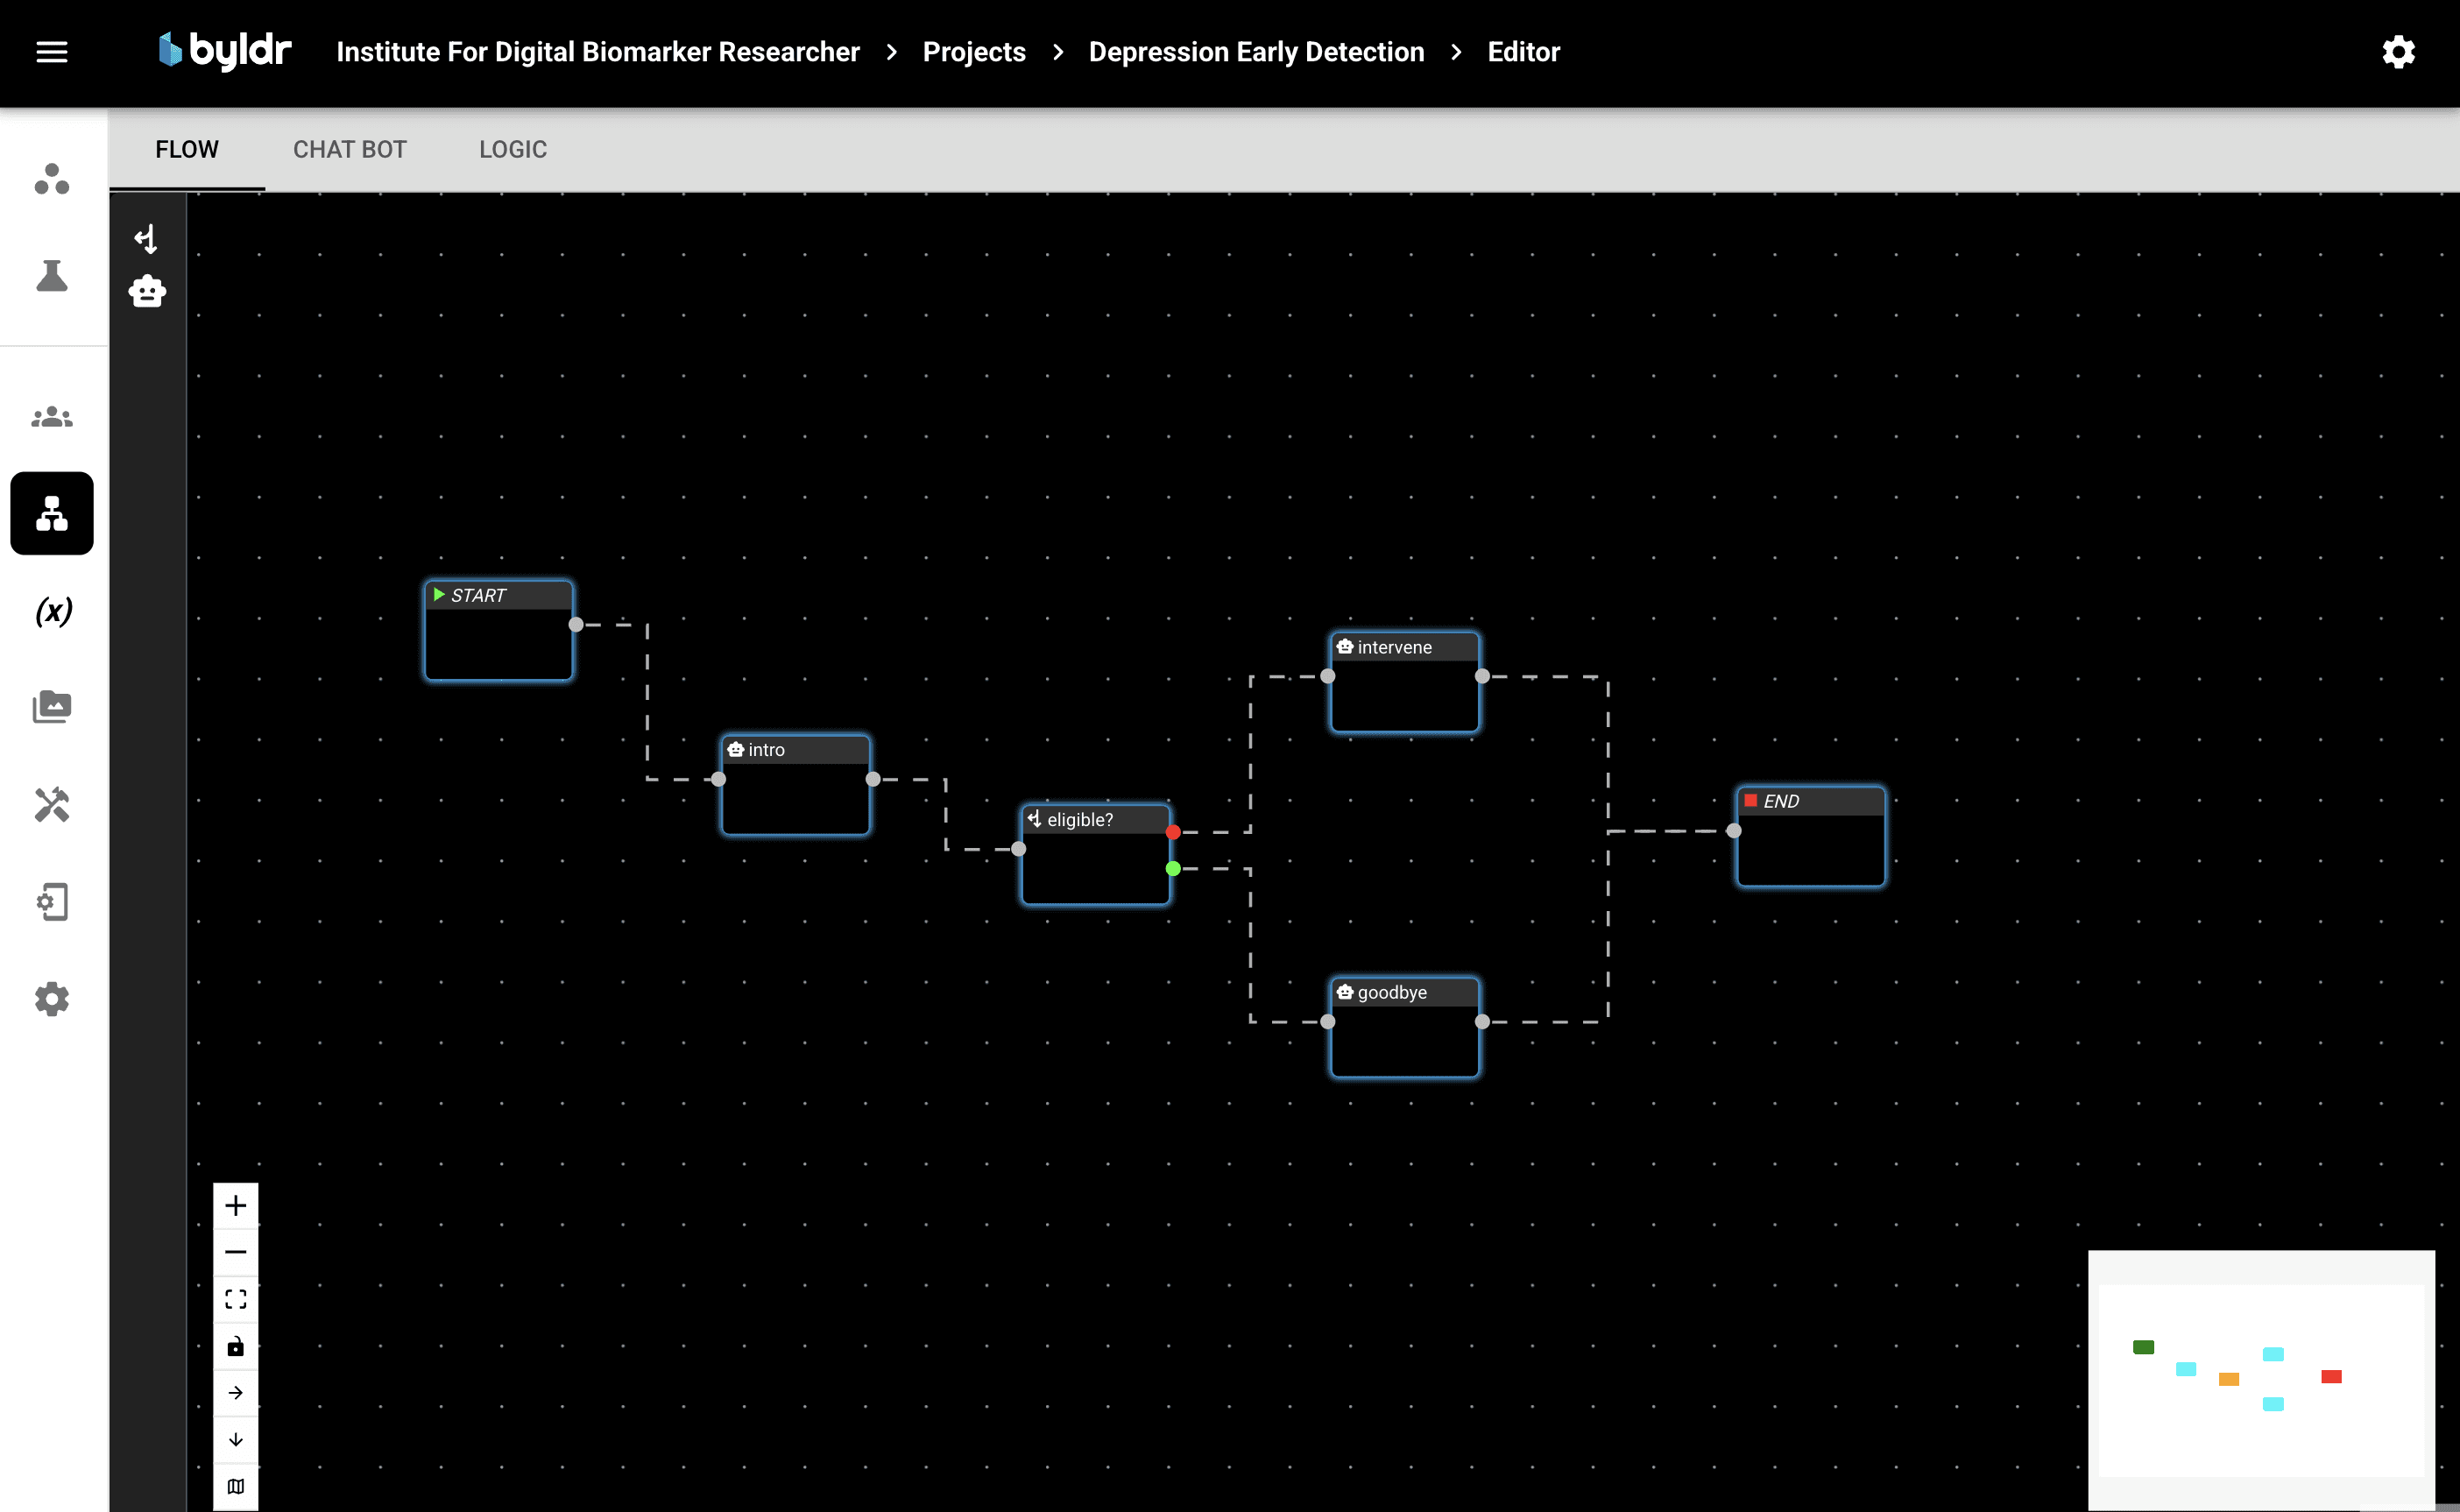Open the participants group sidebar icon

(x=52, y=416)
